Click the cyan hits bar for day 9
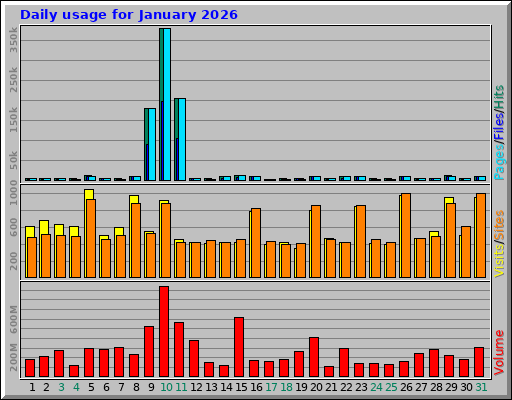 pyautogui.click(x=152, y=144)
